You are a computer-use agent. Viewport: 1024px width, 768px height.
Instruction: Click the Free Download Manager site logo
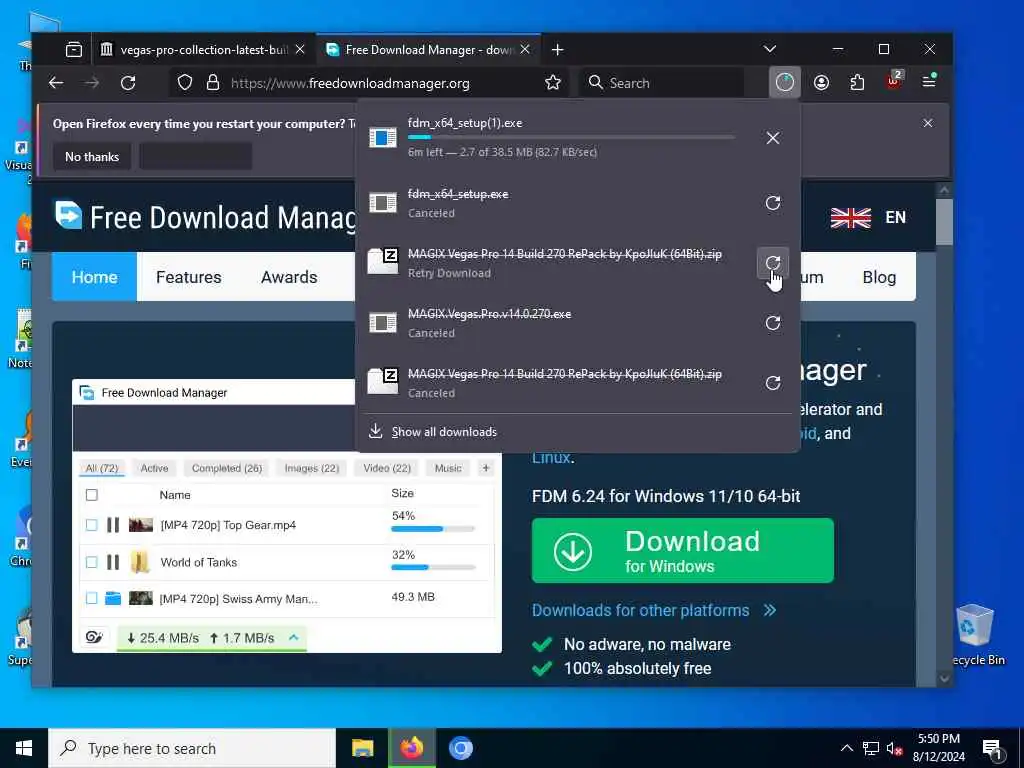[204, 217]
